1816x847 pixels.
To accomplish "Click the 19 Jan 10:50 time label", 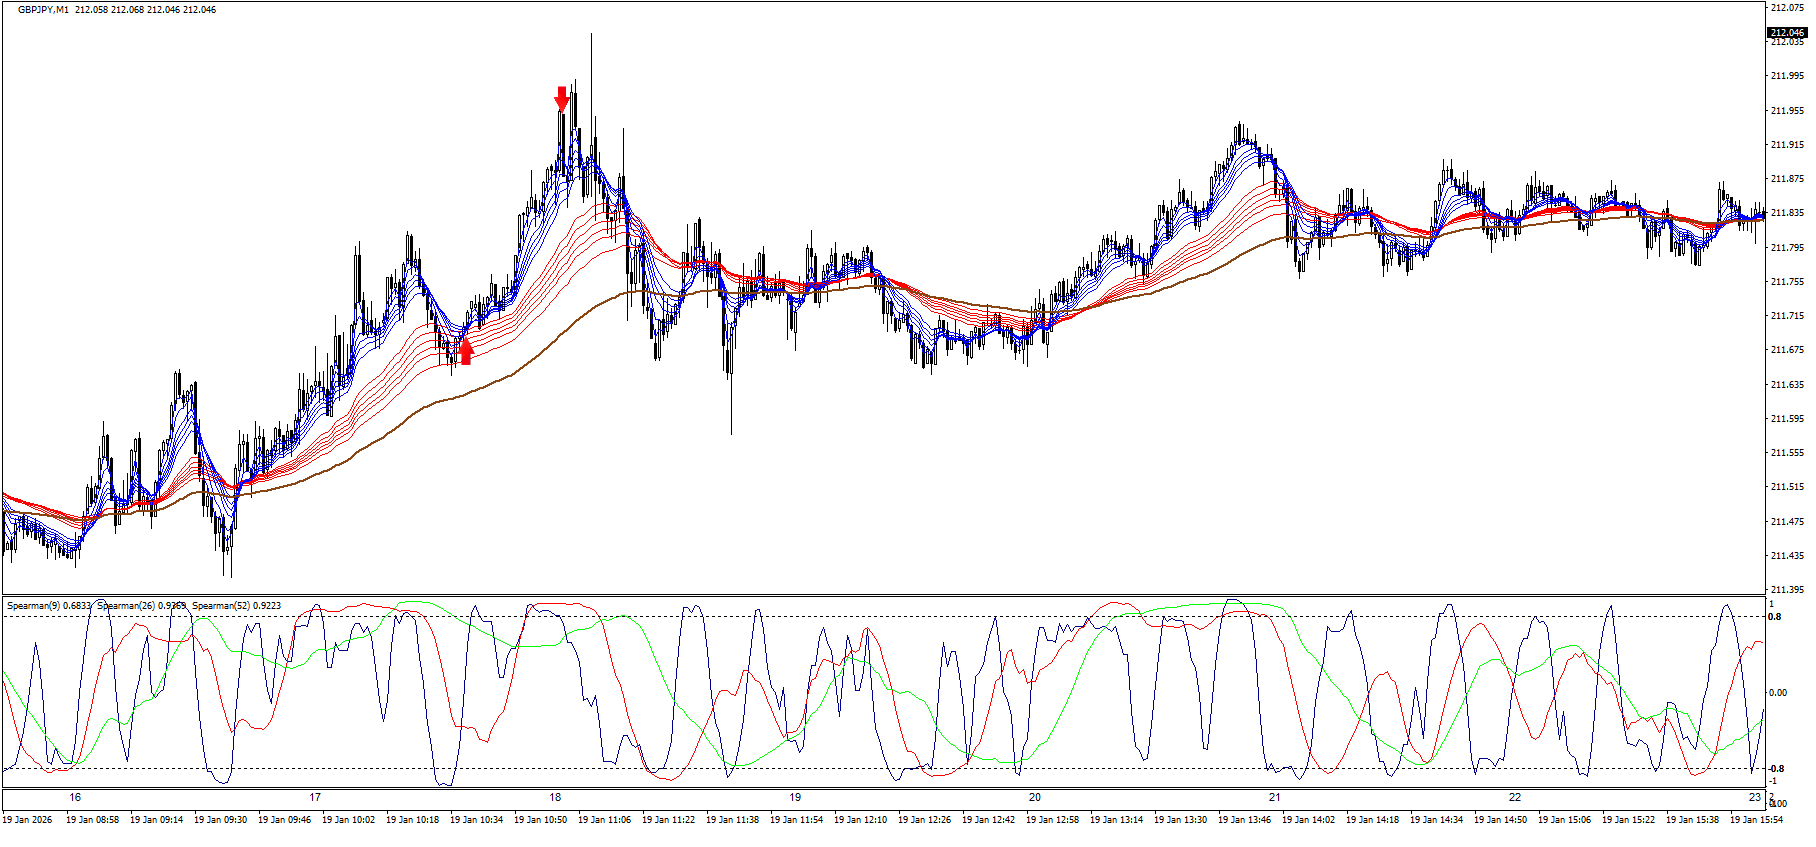I will tap(540, 820).
